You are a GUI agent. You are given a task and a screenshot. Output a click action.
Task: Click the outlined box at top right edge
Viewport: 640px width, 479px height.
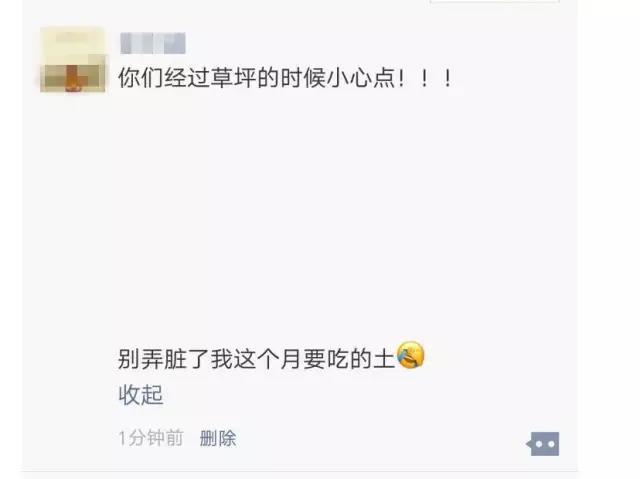point(495,1)
